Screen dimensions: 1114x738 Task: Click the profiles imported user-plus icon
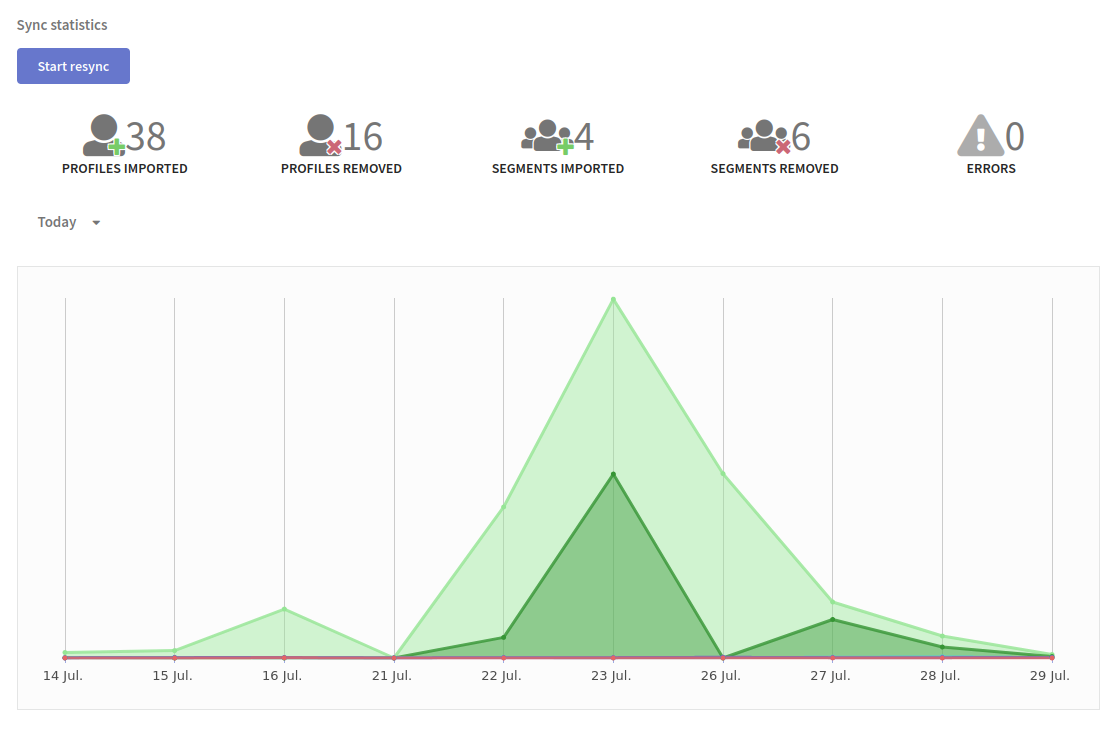click(104, 135)
